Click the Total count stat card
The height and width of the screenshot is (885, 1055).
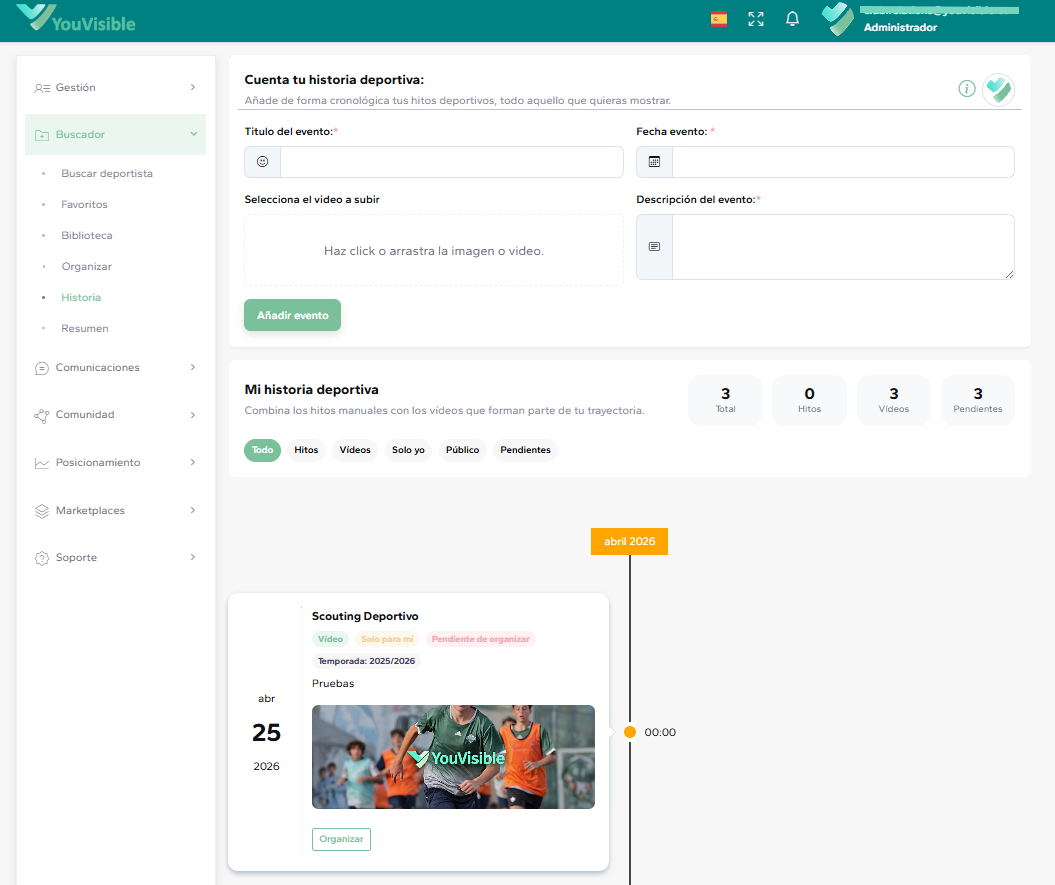tap(725, 400)
